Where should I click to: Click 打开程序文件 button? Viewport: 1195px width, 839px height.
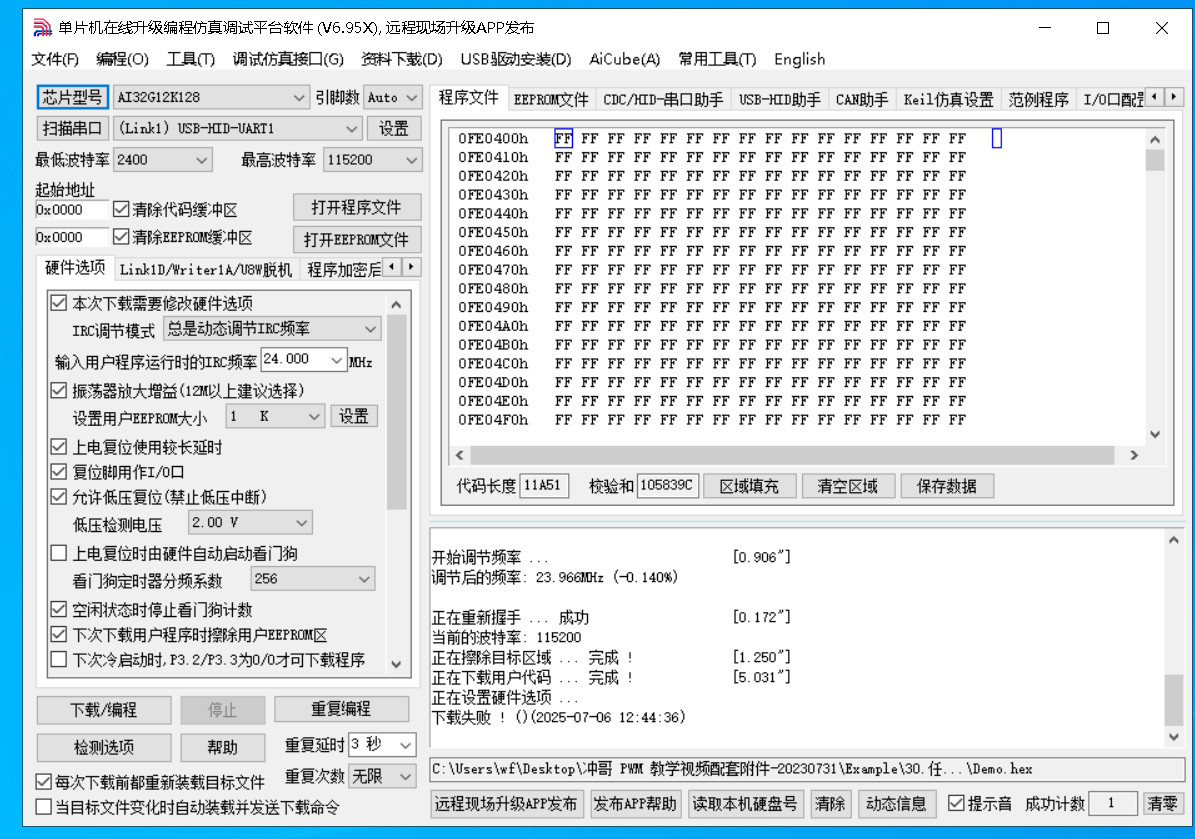point(357,207)
